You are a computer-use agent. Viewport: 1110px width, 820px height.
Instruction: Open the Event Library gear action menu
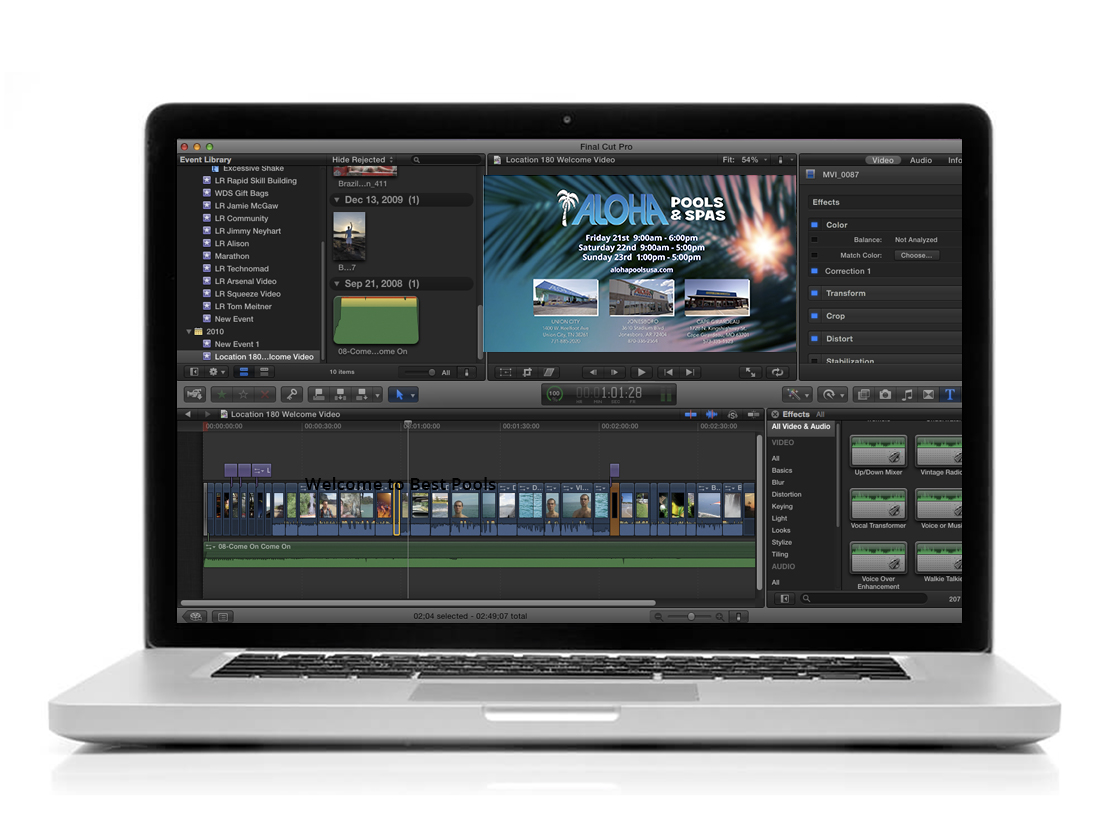(x=216, y=372)
